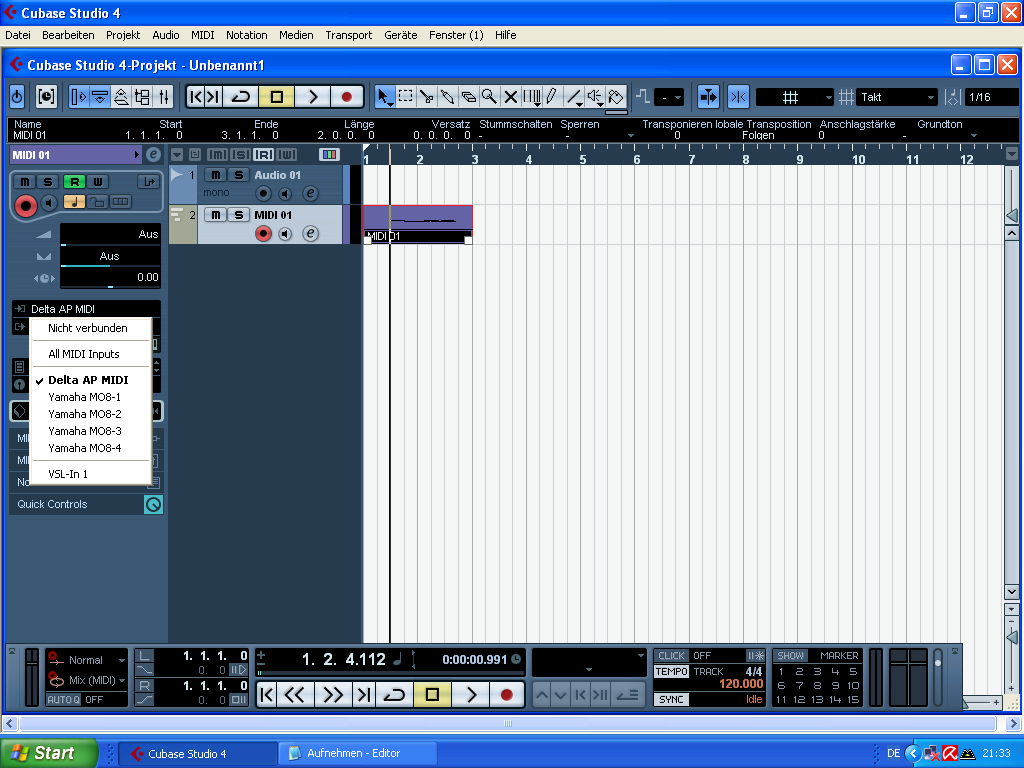Toggle Autoscroll button in toolbar

(x=708, y=97)
